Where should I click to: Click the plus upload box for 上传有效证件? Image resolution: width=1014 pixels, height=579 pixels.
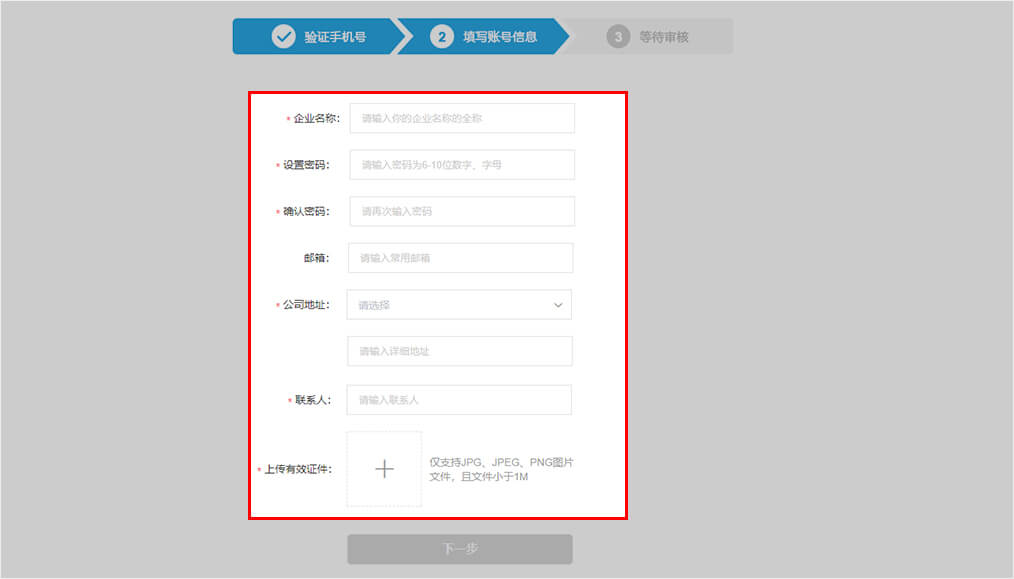[384, 469]
